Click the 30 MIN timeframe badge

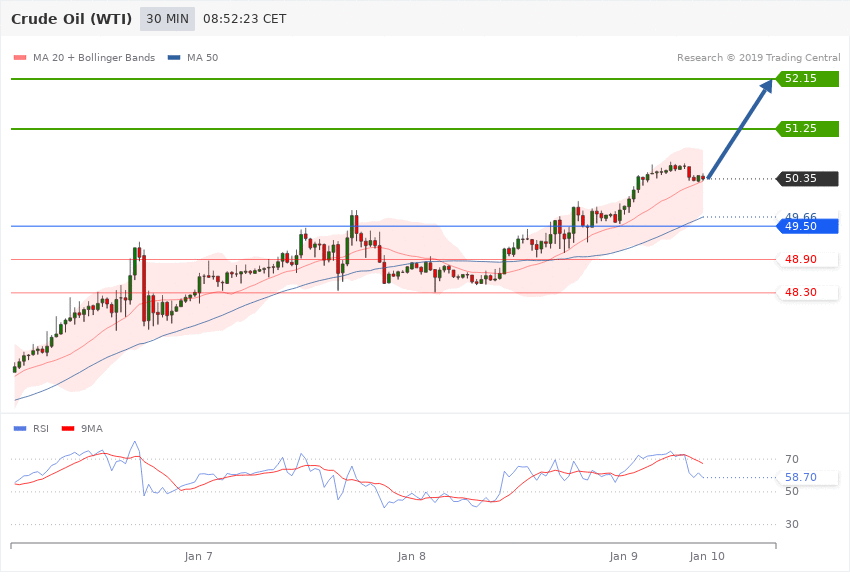[x=167, y=19]
